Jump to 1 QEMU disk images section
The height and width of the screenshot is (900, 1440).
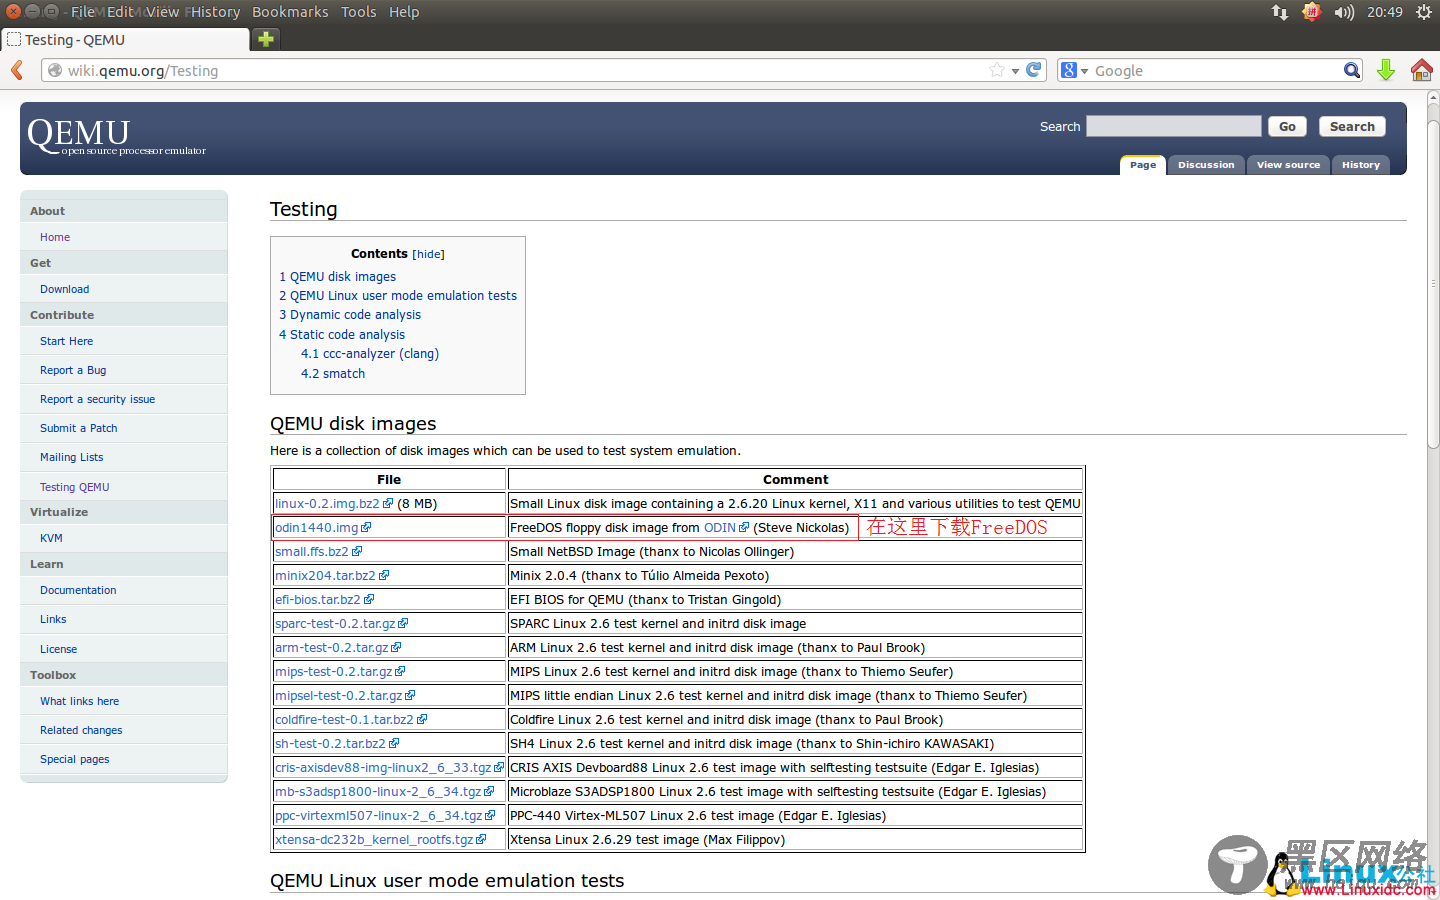(337, 277)
